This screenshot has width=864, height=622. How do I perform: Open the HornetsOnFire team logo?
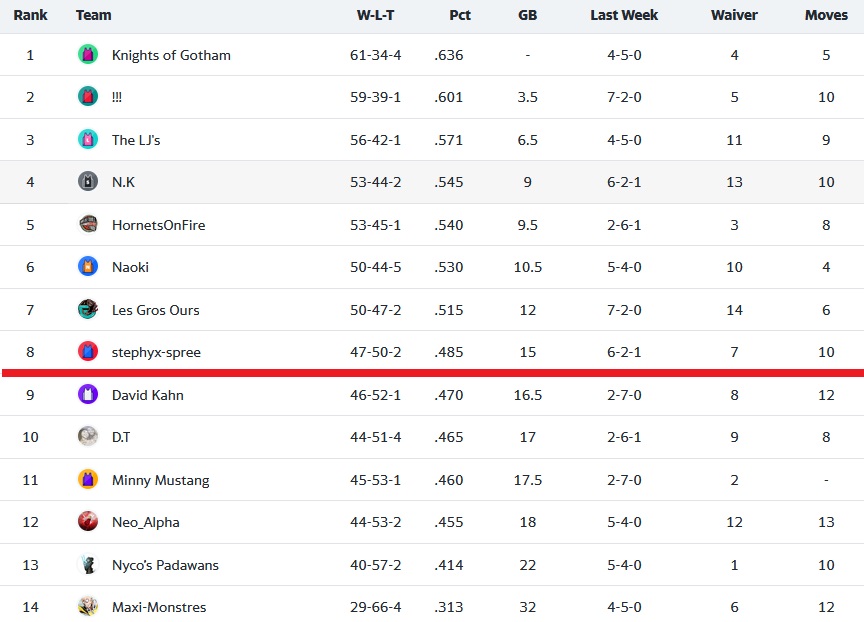click(88, 224)
